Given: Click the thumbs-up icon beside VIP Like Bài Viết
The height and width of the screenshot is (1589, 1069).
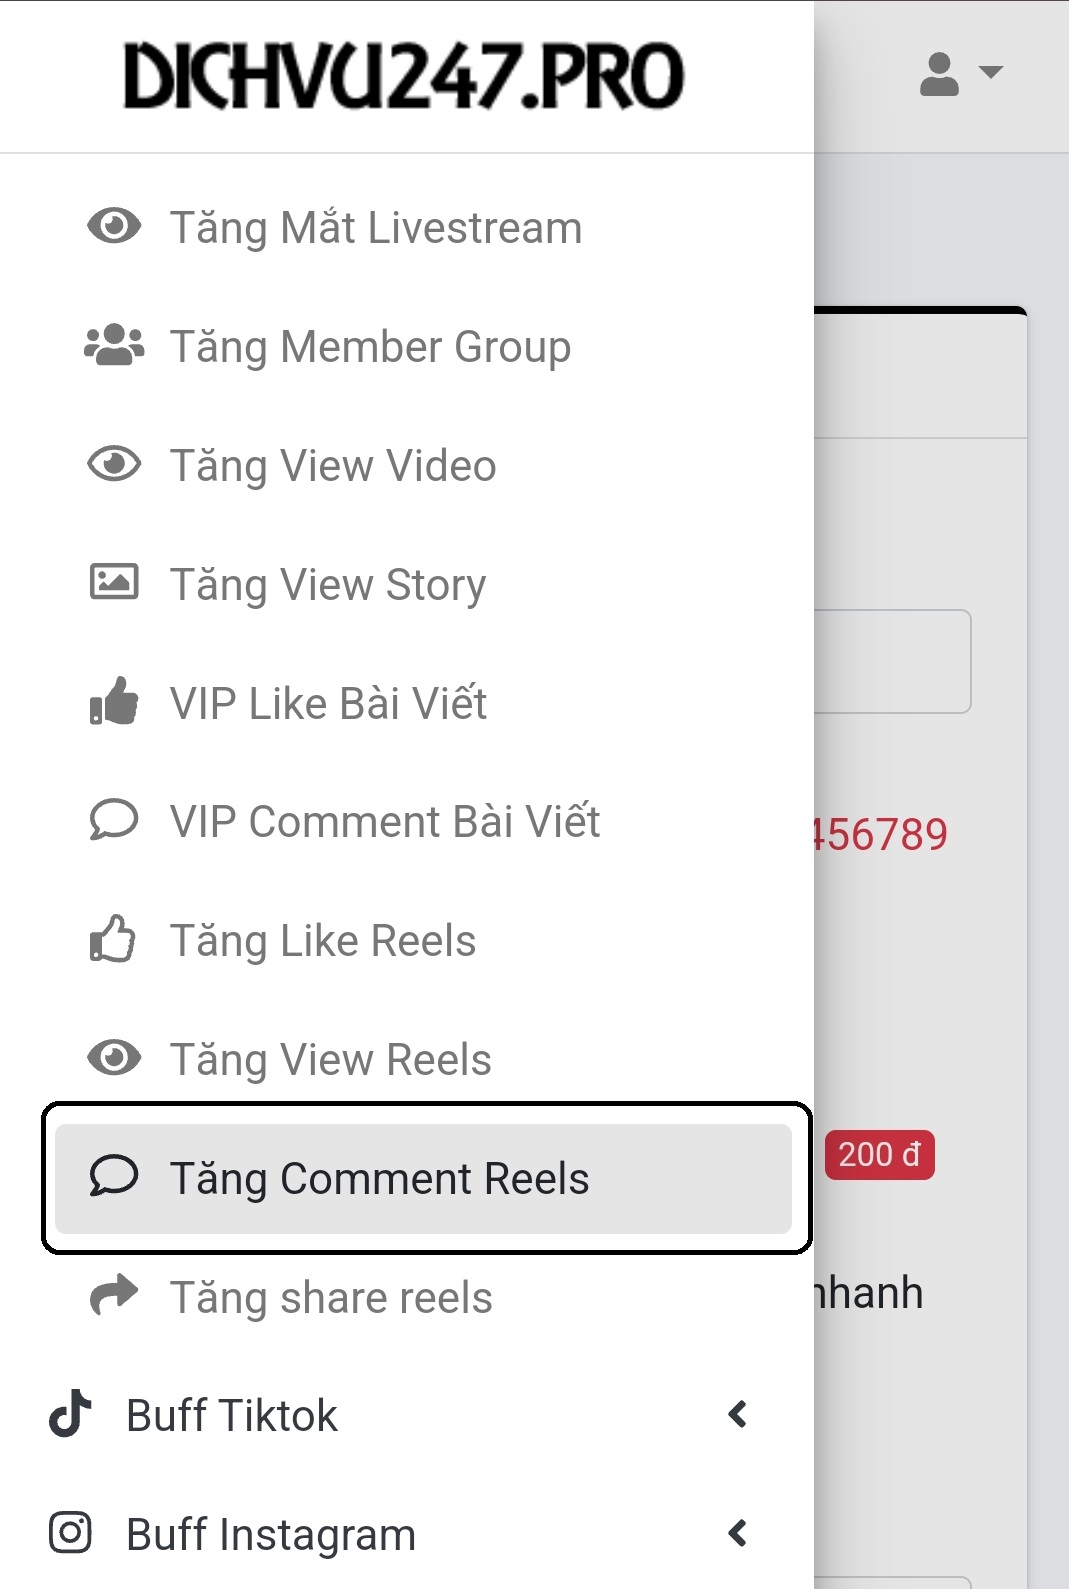Looking at the screenshot, I should pos(114,701).
